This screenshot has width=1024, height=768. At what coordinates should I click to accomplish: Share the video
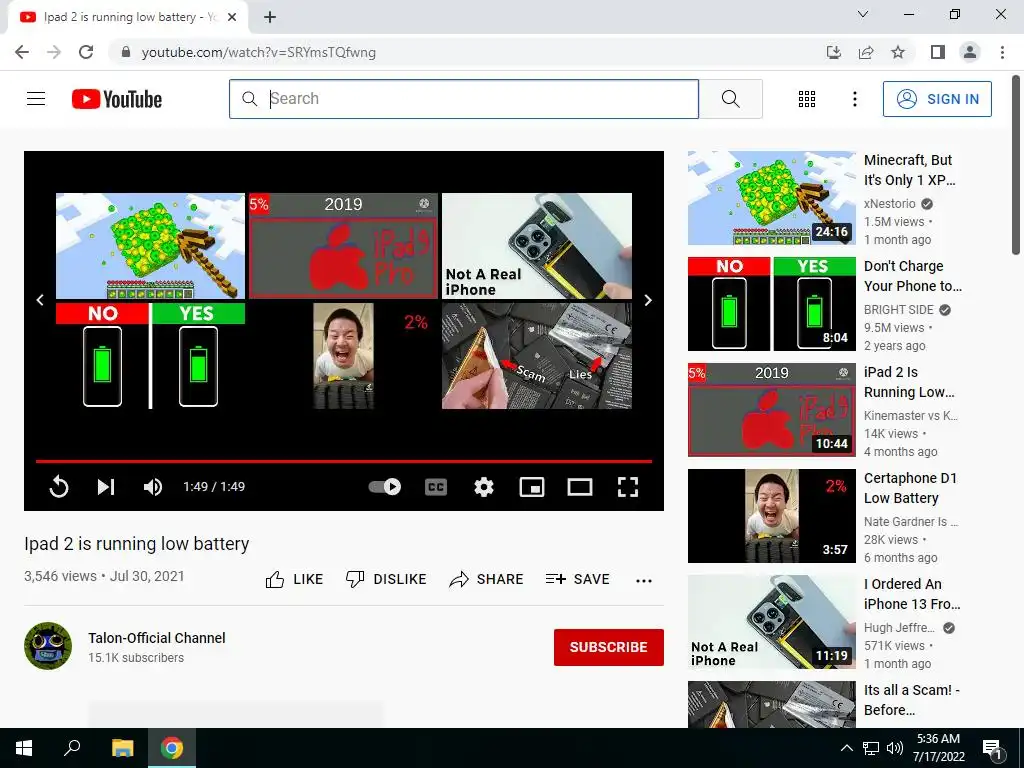[x=487, y=579]
